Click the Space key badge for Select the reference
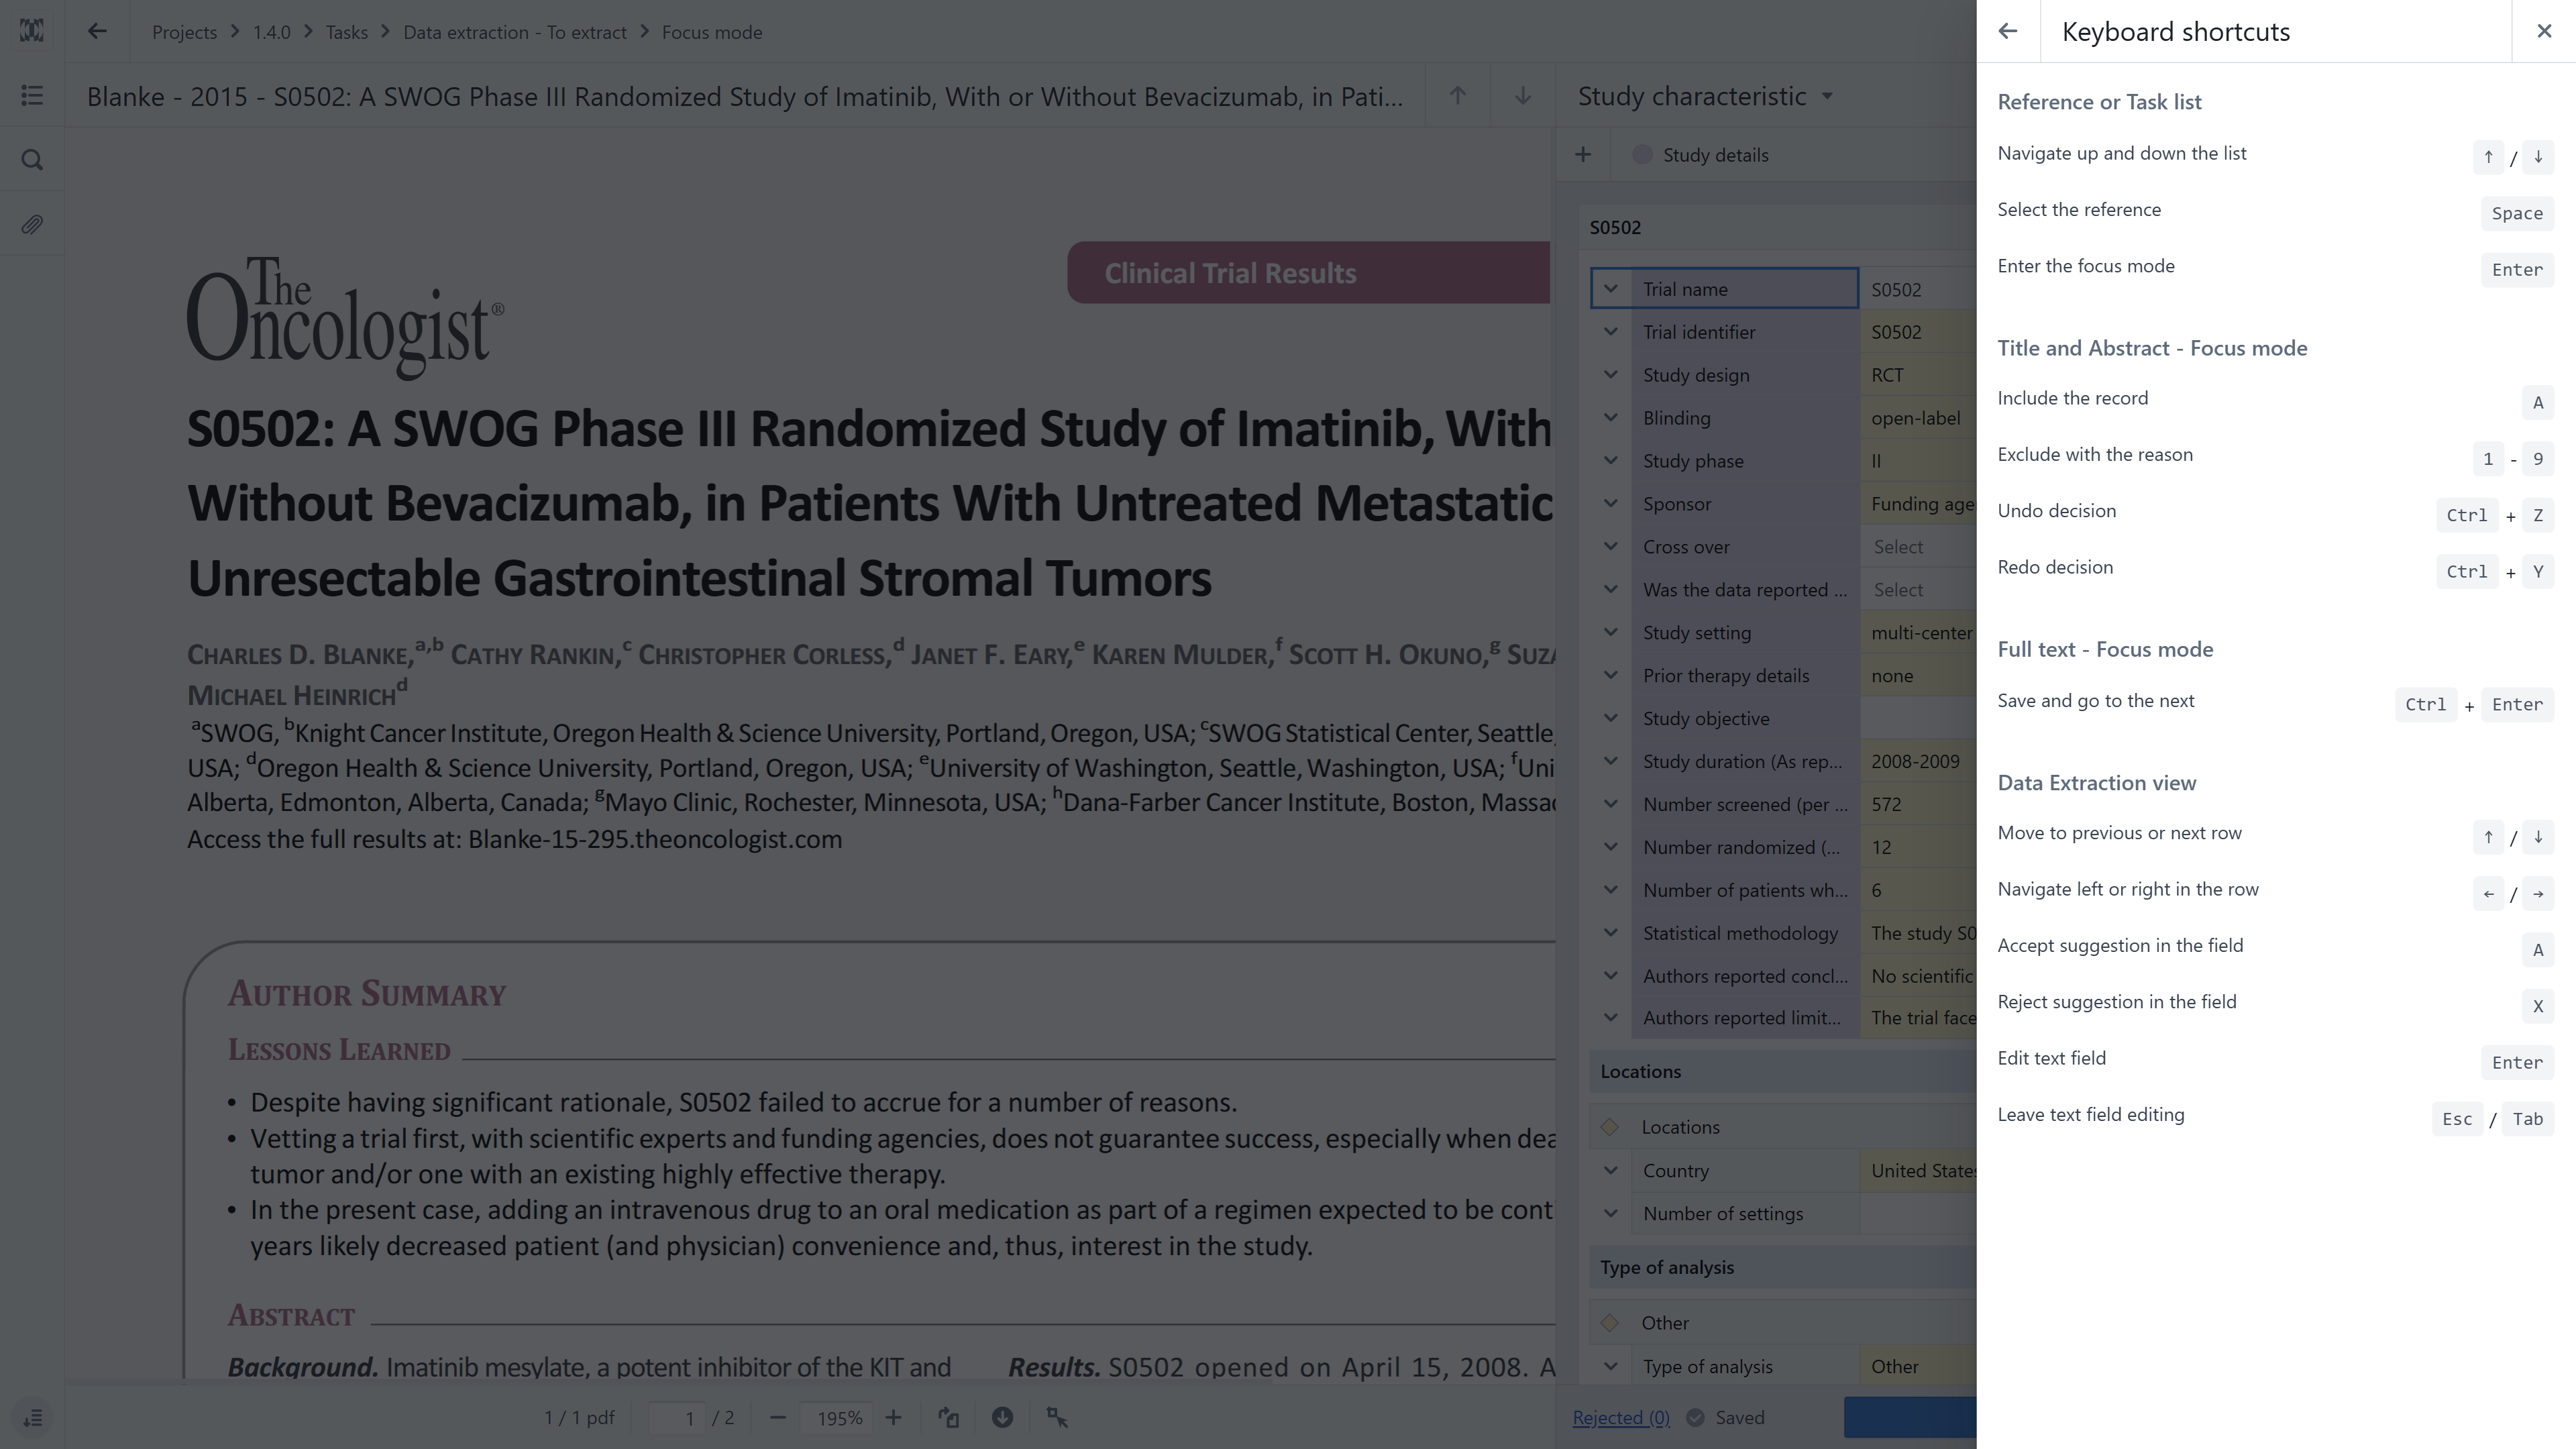 pos(2517,213)
